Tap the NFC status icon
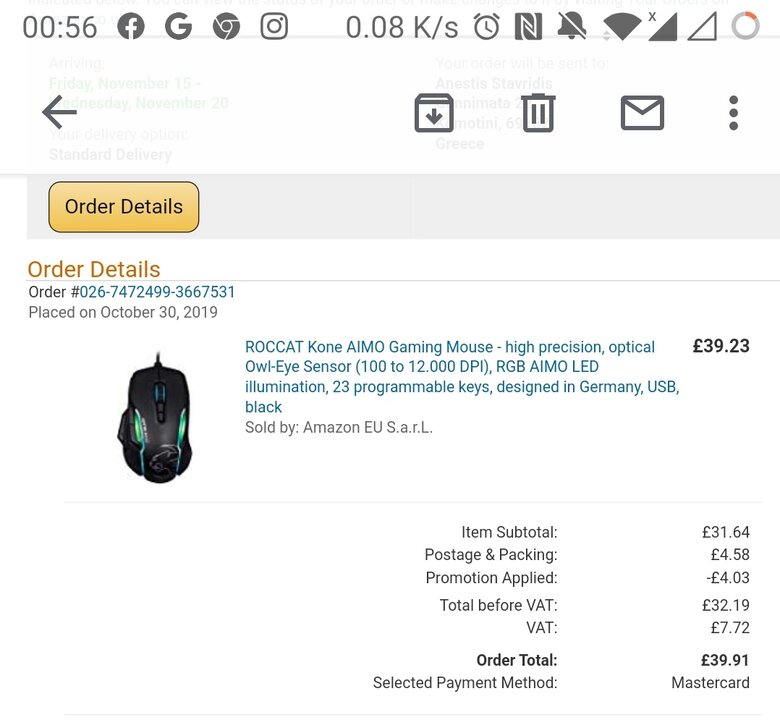Image resolution: width=780 pixels, height=720 pixels. click(x=529, y=27)
